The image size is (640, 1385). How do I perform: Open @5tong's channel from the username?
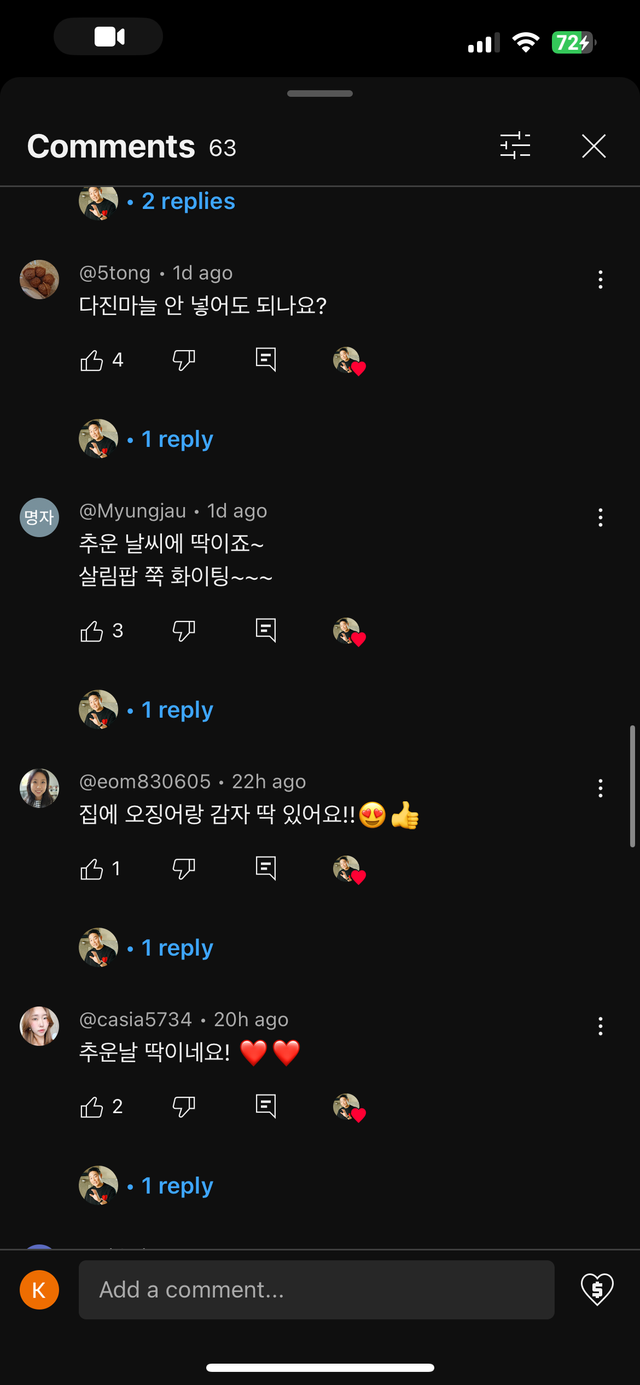click(x=115, y=273)
